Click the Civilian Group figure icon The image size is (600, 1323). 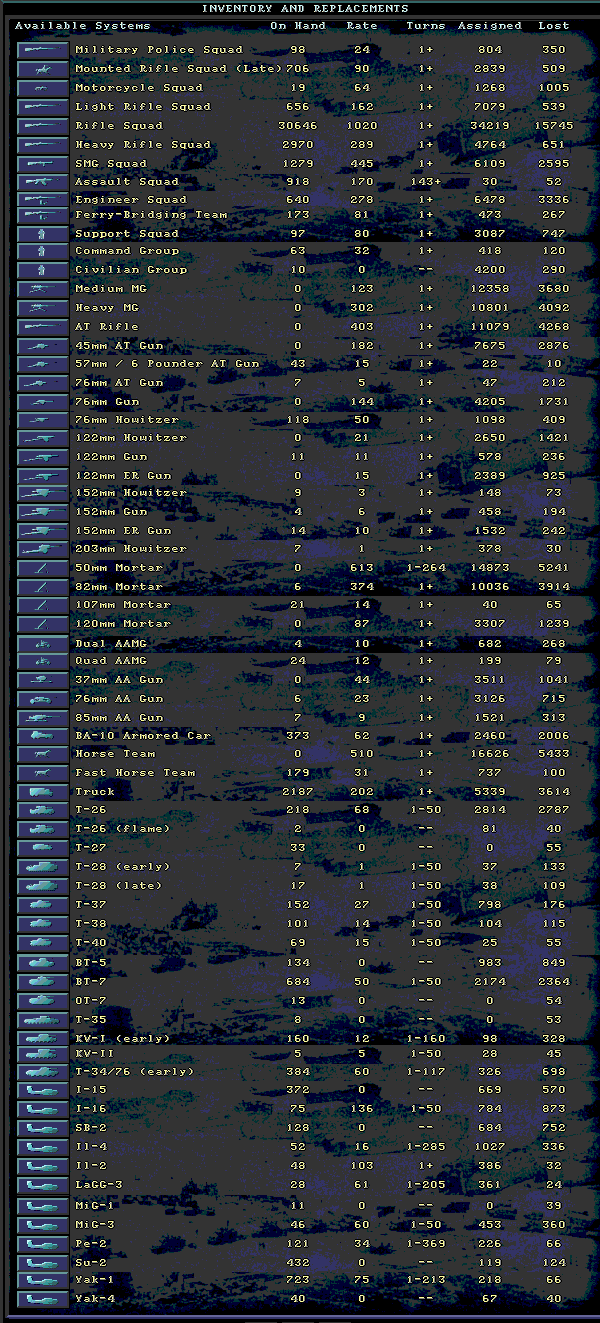pyautogui.click(x=43, y=270)
